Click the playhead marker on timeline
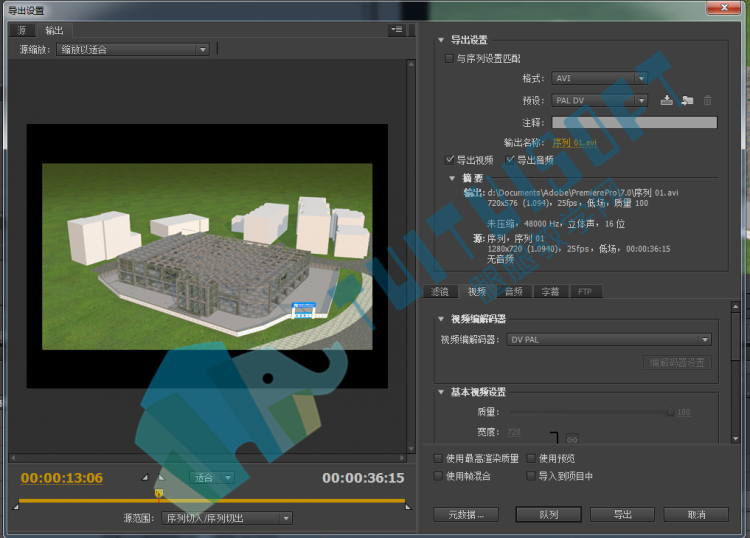This screenshot has height=538, width=750. 159,494
